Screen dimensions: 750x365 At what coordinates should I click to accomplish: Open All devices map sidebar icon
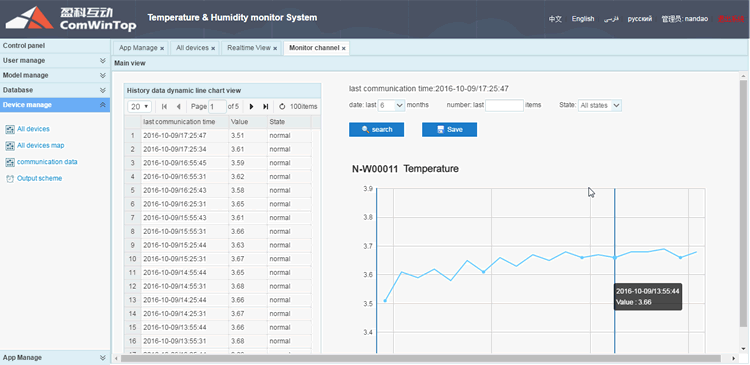coord(10,146)
